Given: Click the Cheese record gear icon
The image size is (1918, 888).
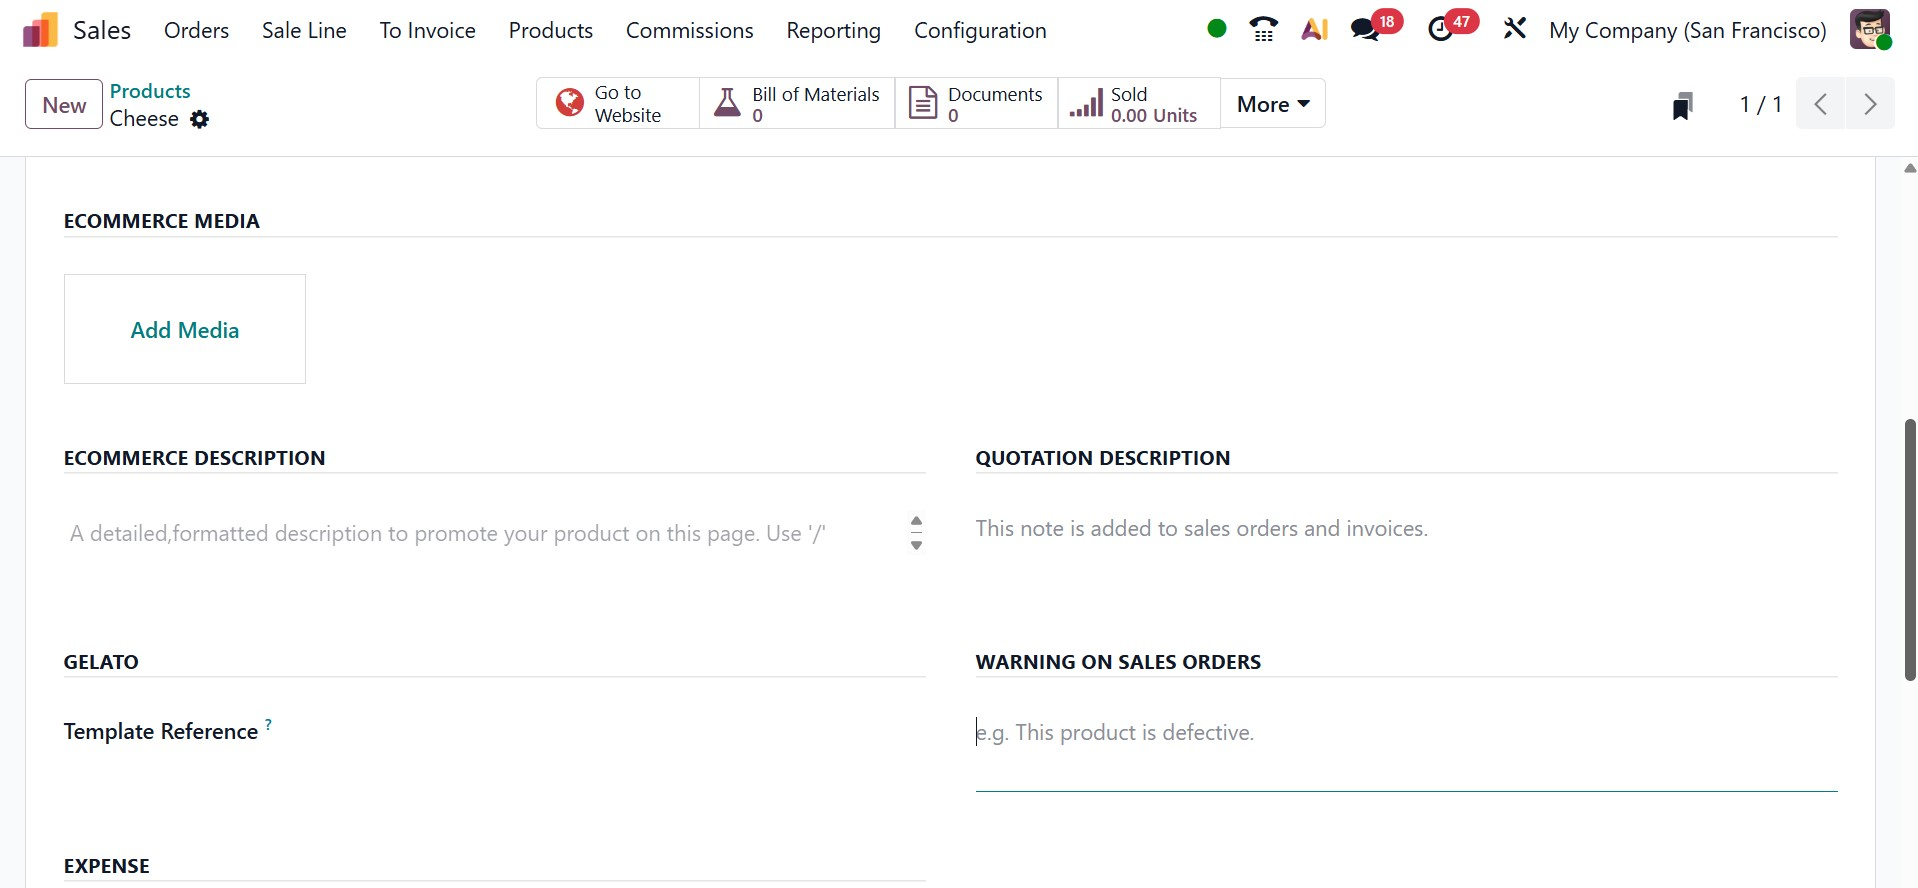Looking at the screenshot, I should [x=200, y=119].
